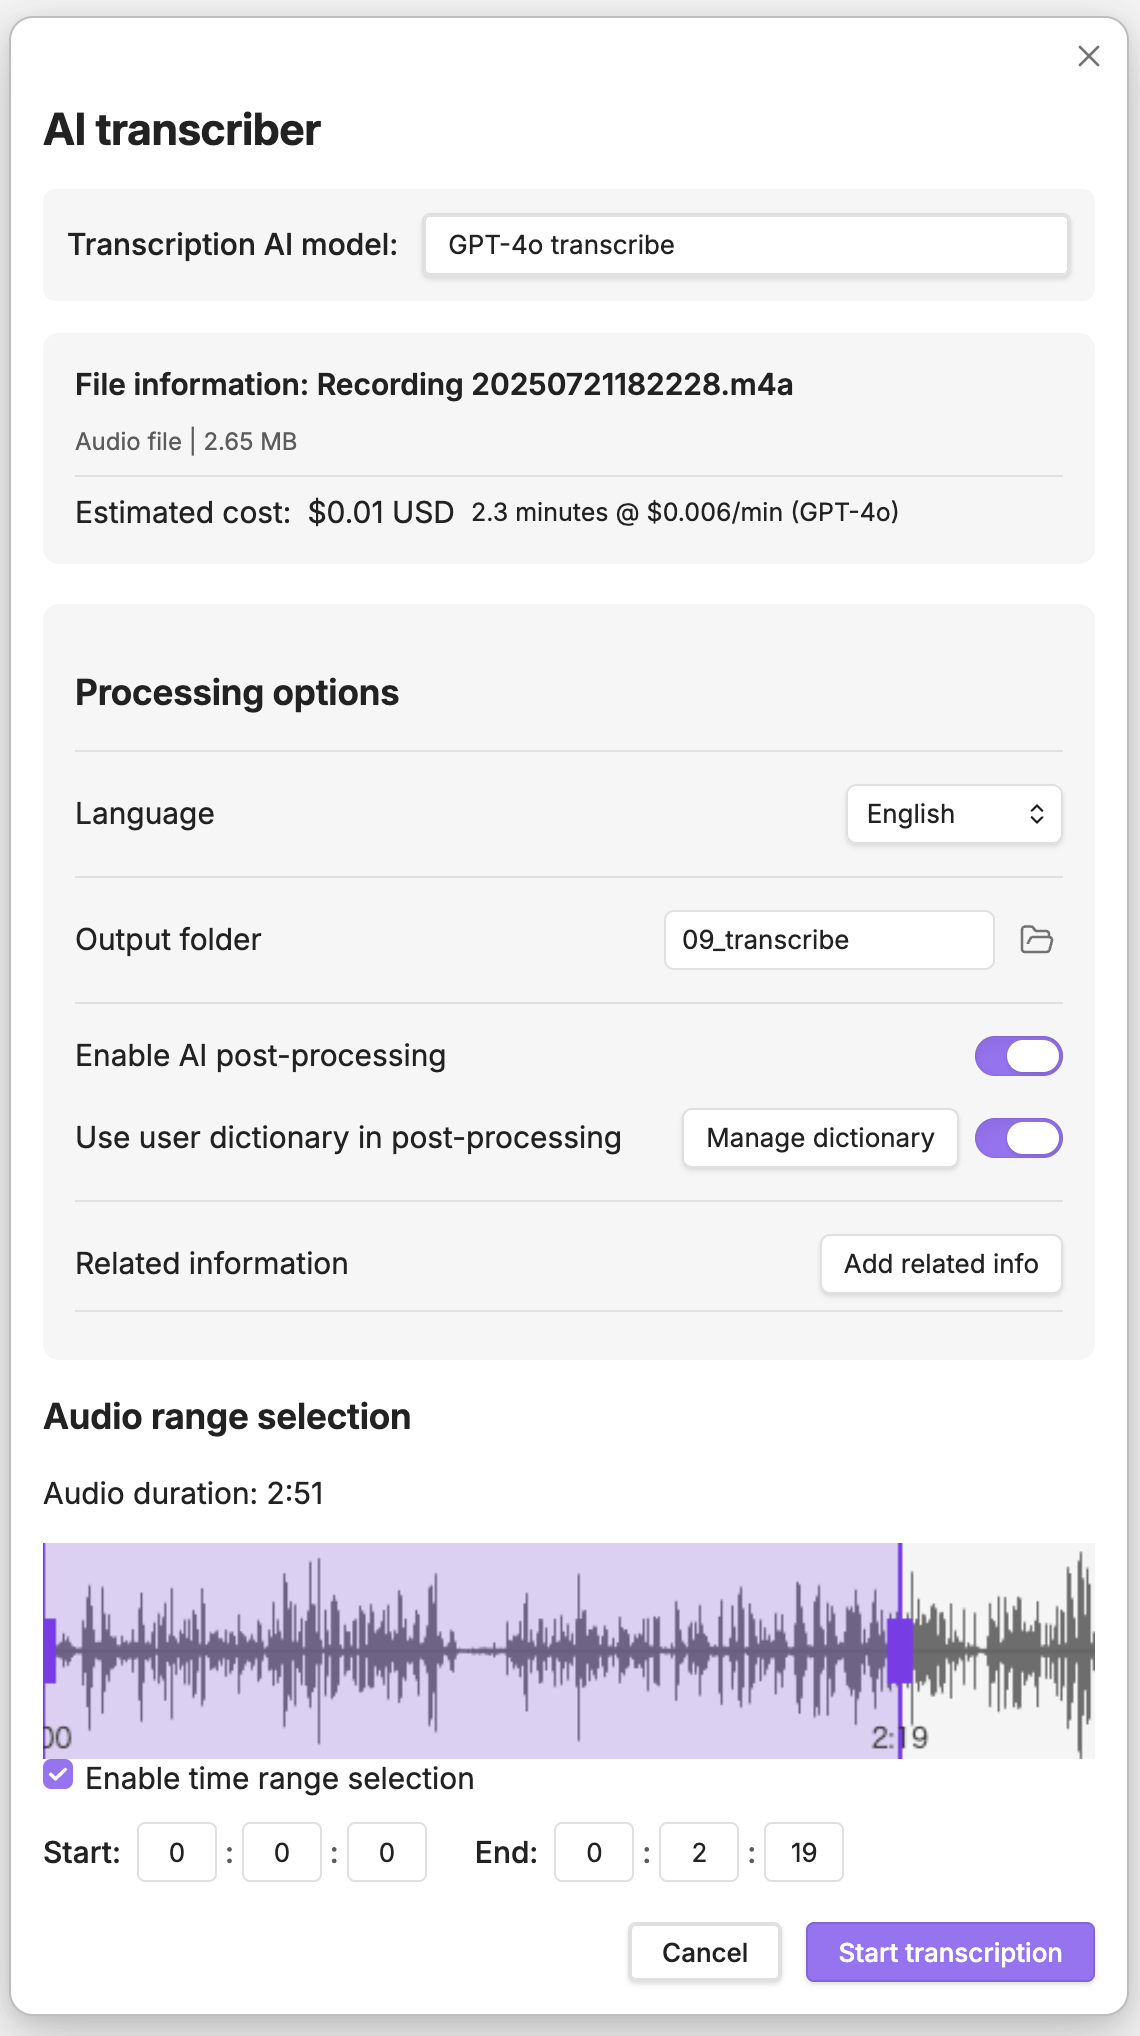Click the Start hours input field
The image size is (1140, 2036).
(x=177, y=1852)
